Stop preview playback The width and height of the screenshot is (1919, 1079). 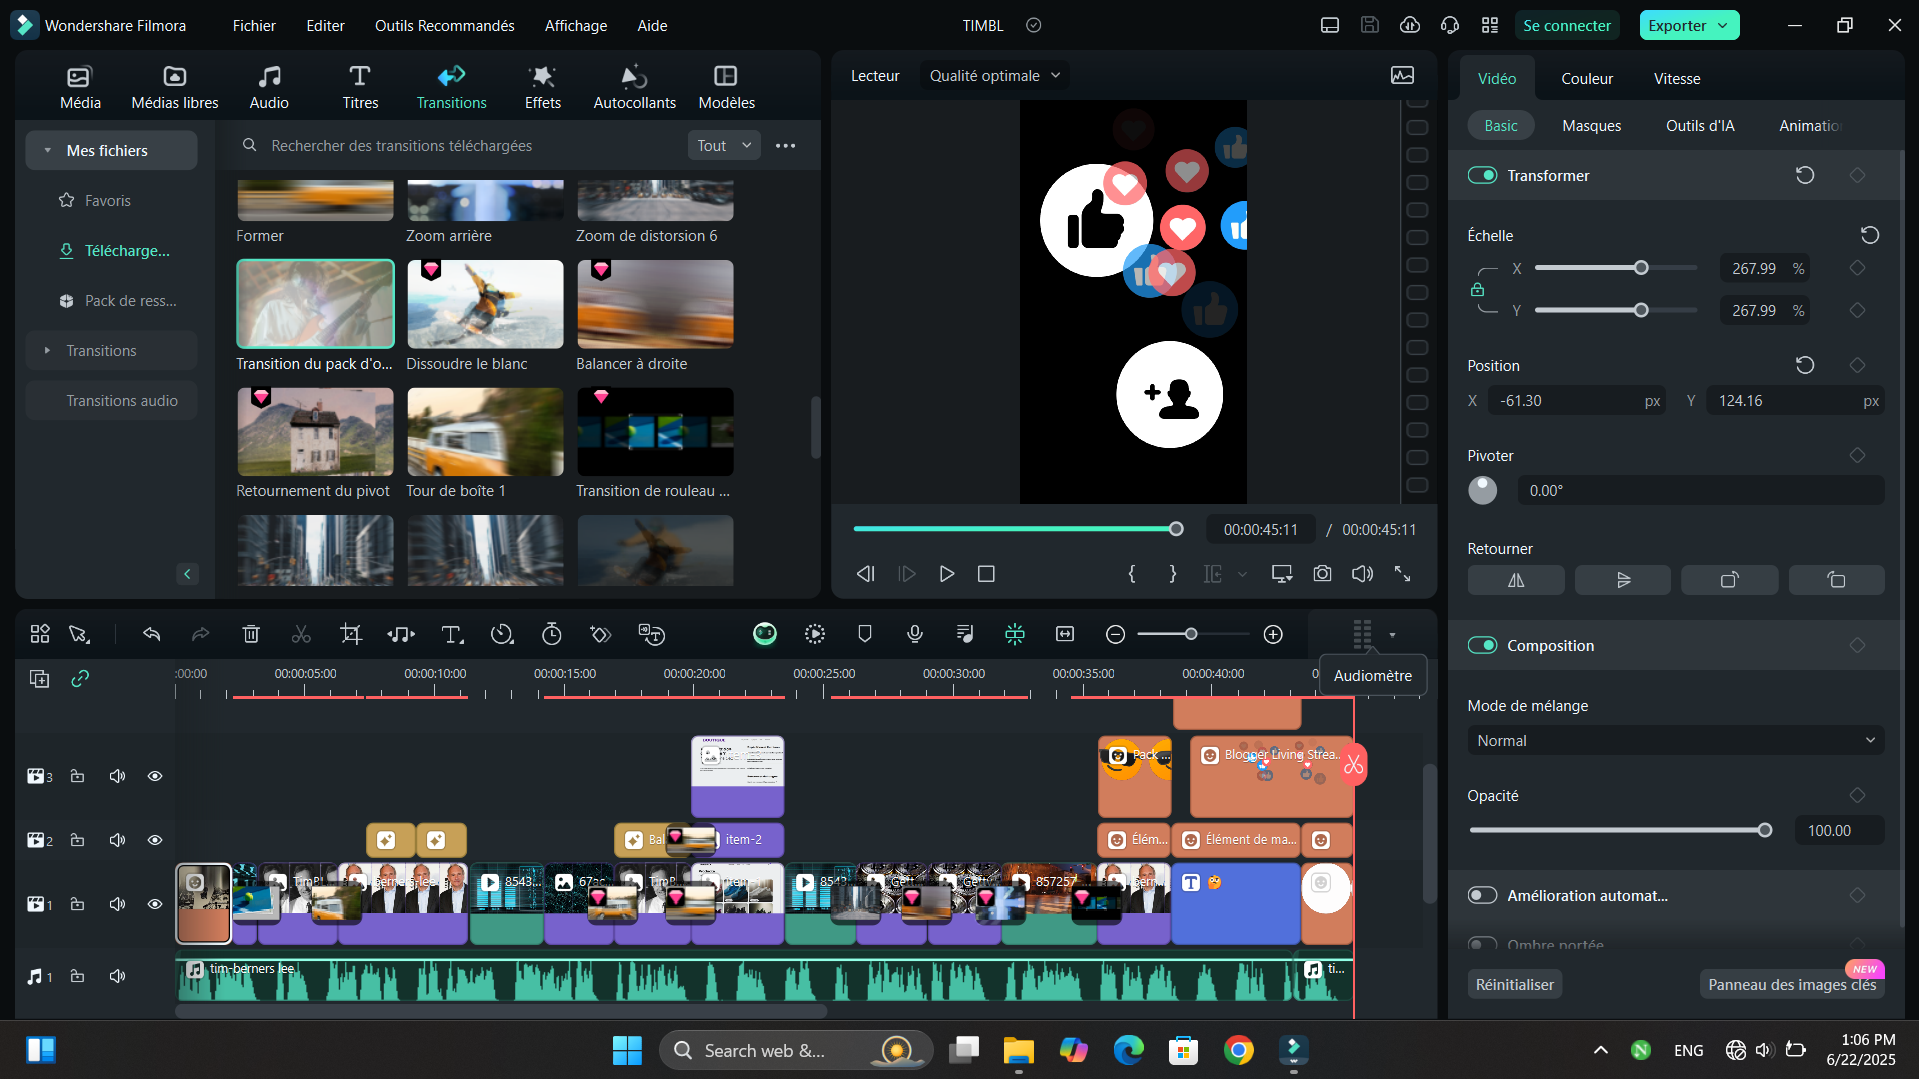click(986, 574)
